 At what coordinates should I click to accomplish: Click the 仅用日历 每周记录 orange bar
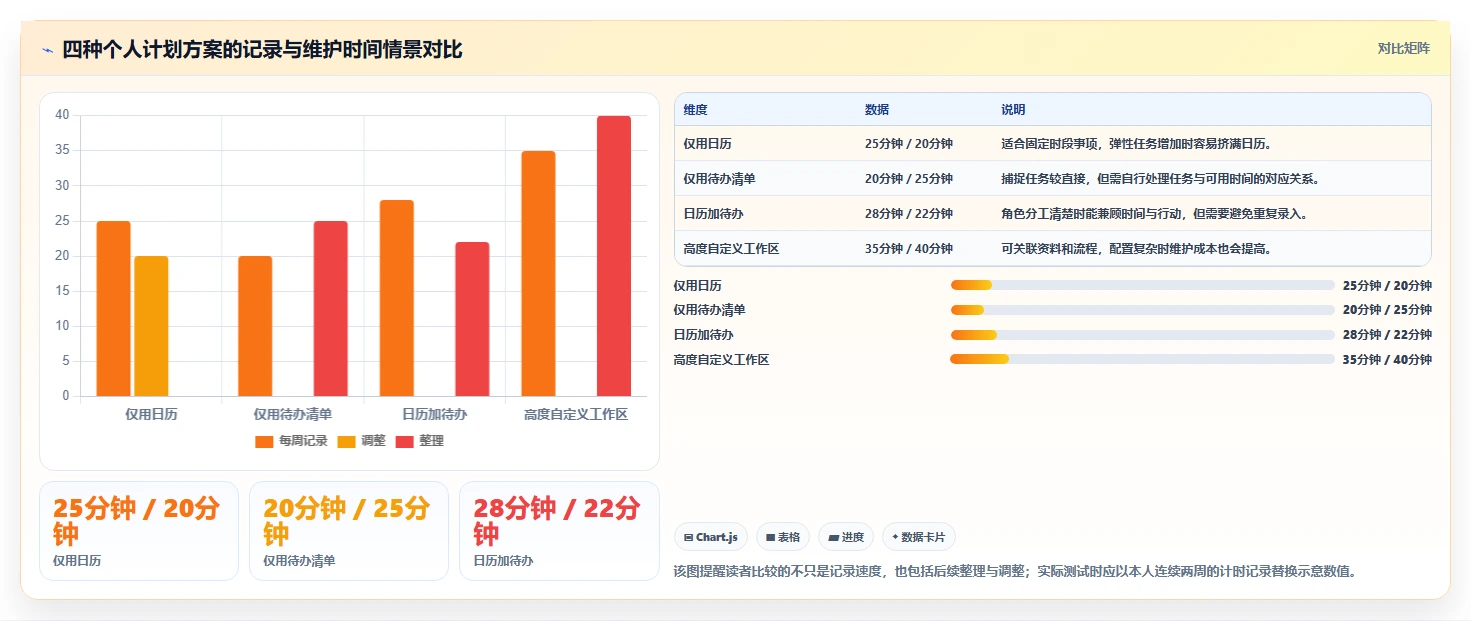(x=113, y=308)
